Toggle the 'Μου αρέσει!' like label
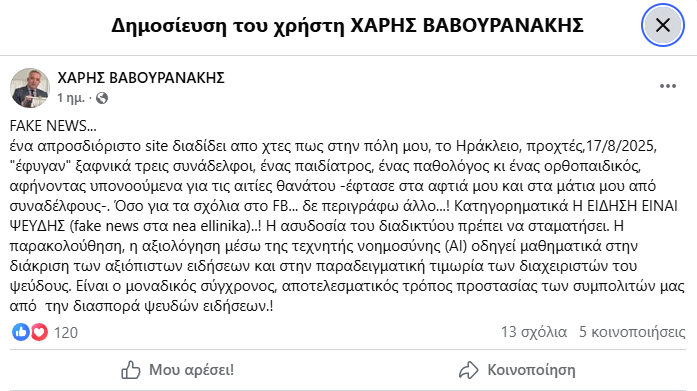This screenshot has height=391, width=697. click(x=191, y=370)
